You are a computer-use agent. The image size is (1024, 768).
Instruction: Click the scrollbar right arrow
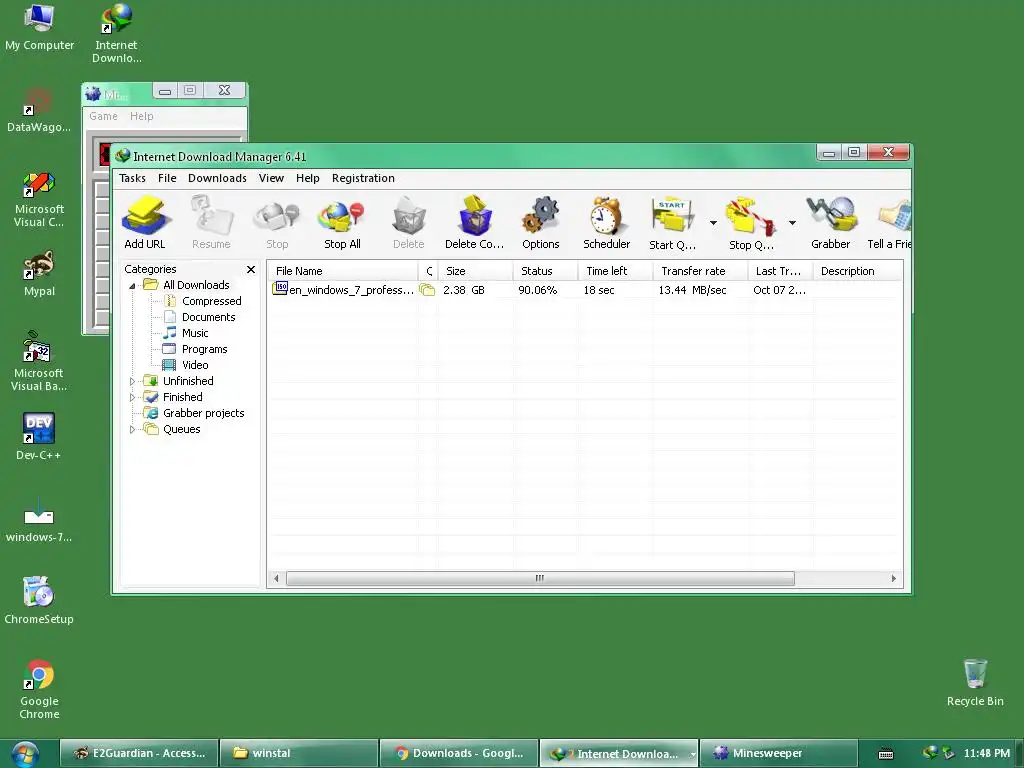point(894,579)
